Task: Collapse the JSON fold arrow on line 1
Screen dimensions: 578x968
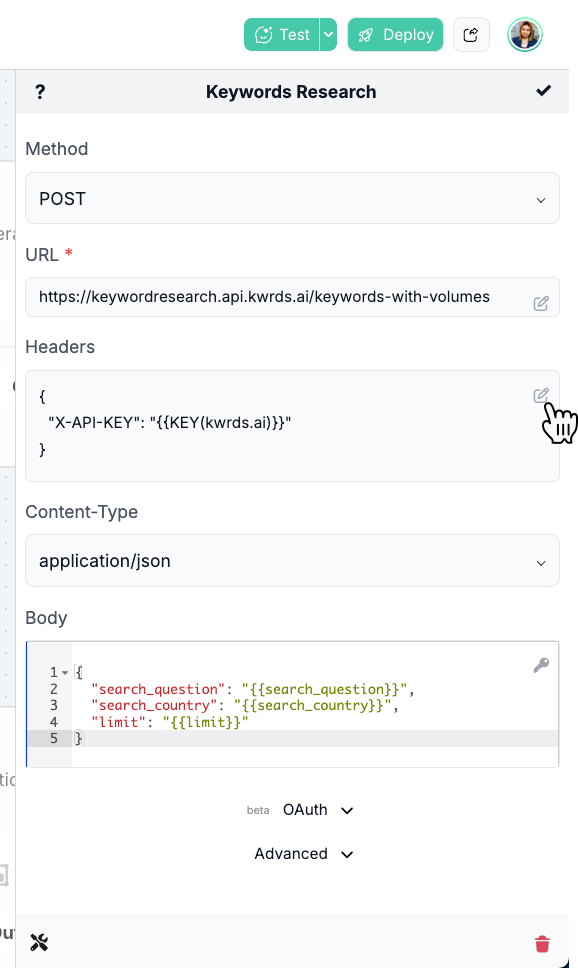Action: (x=65, y=672)
